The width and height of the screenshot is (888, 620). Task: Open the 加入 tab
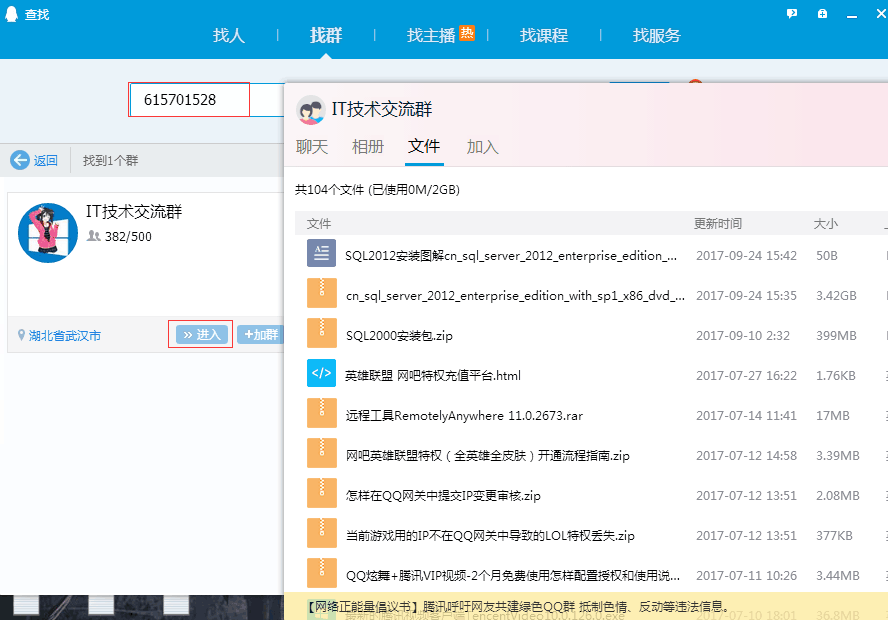[x=483, y=147]
